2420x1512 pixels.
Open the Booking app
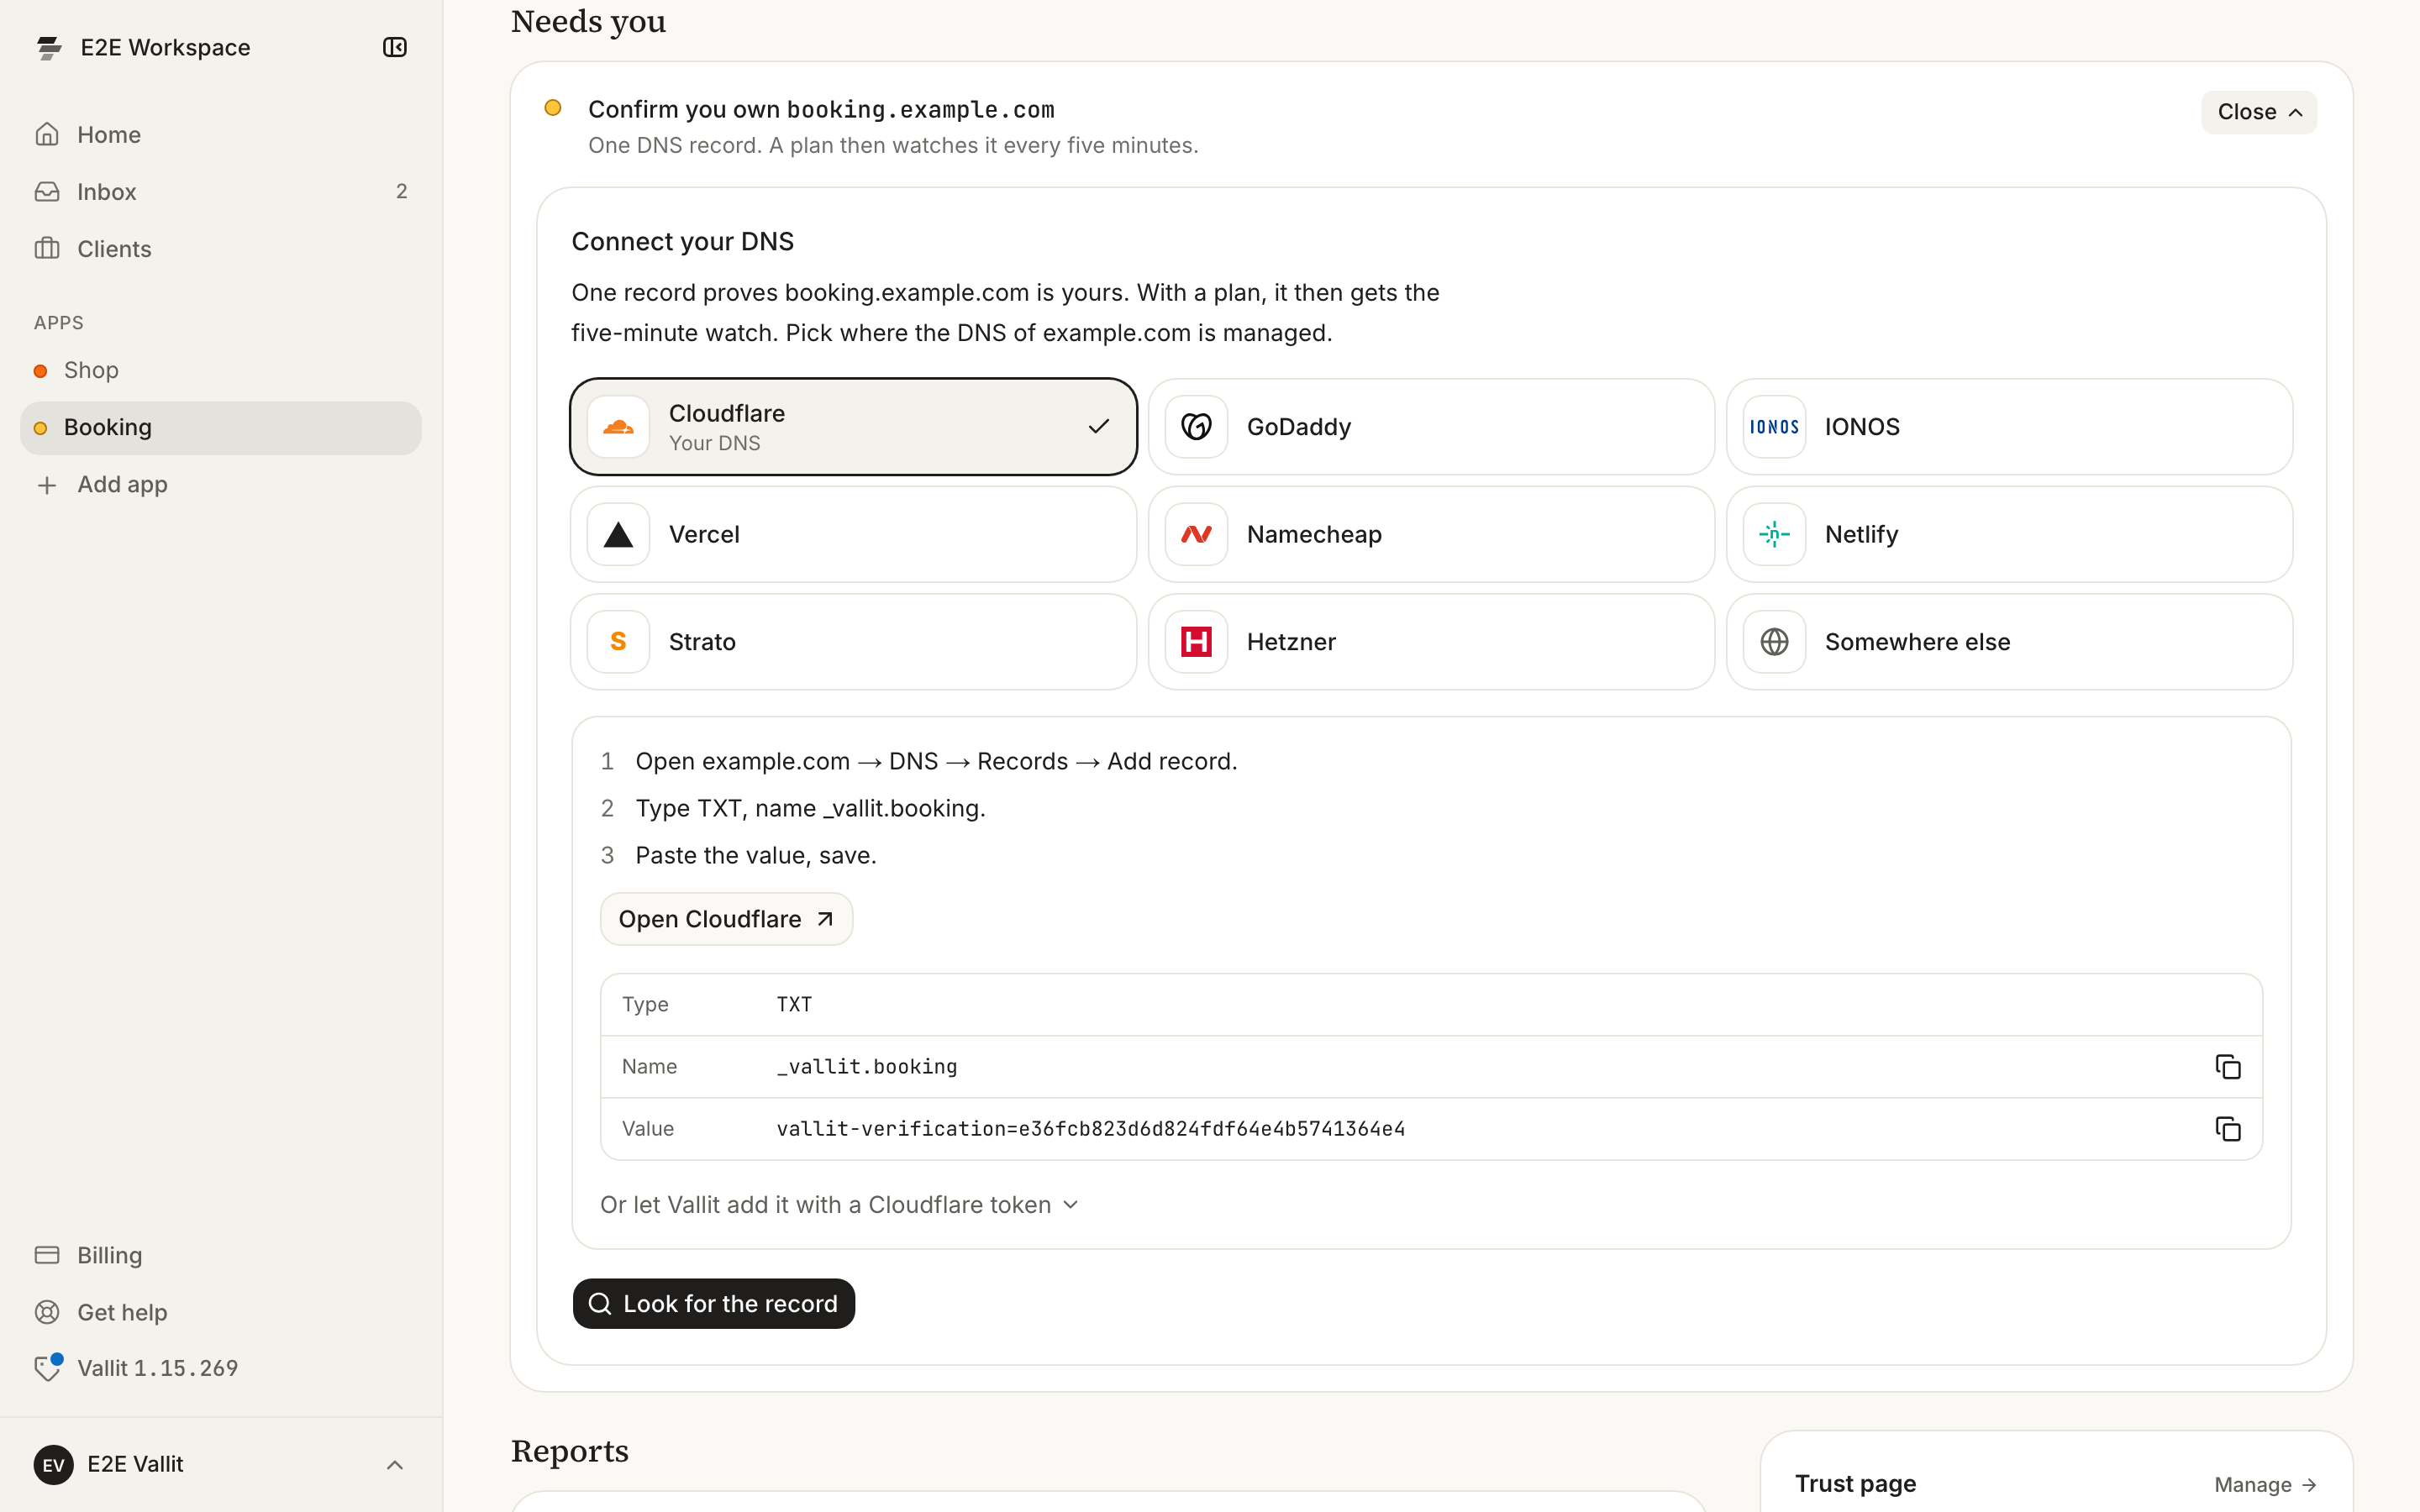(220, 428)
